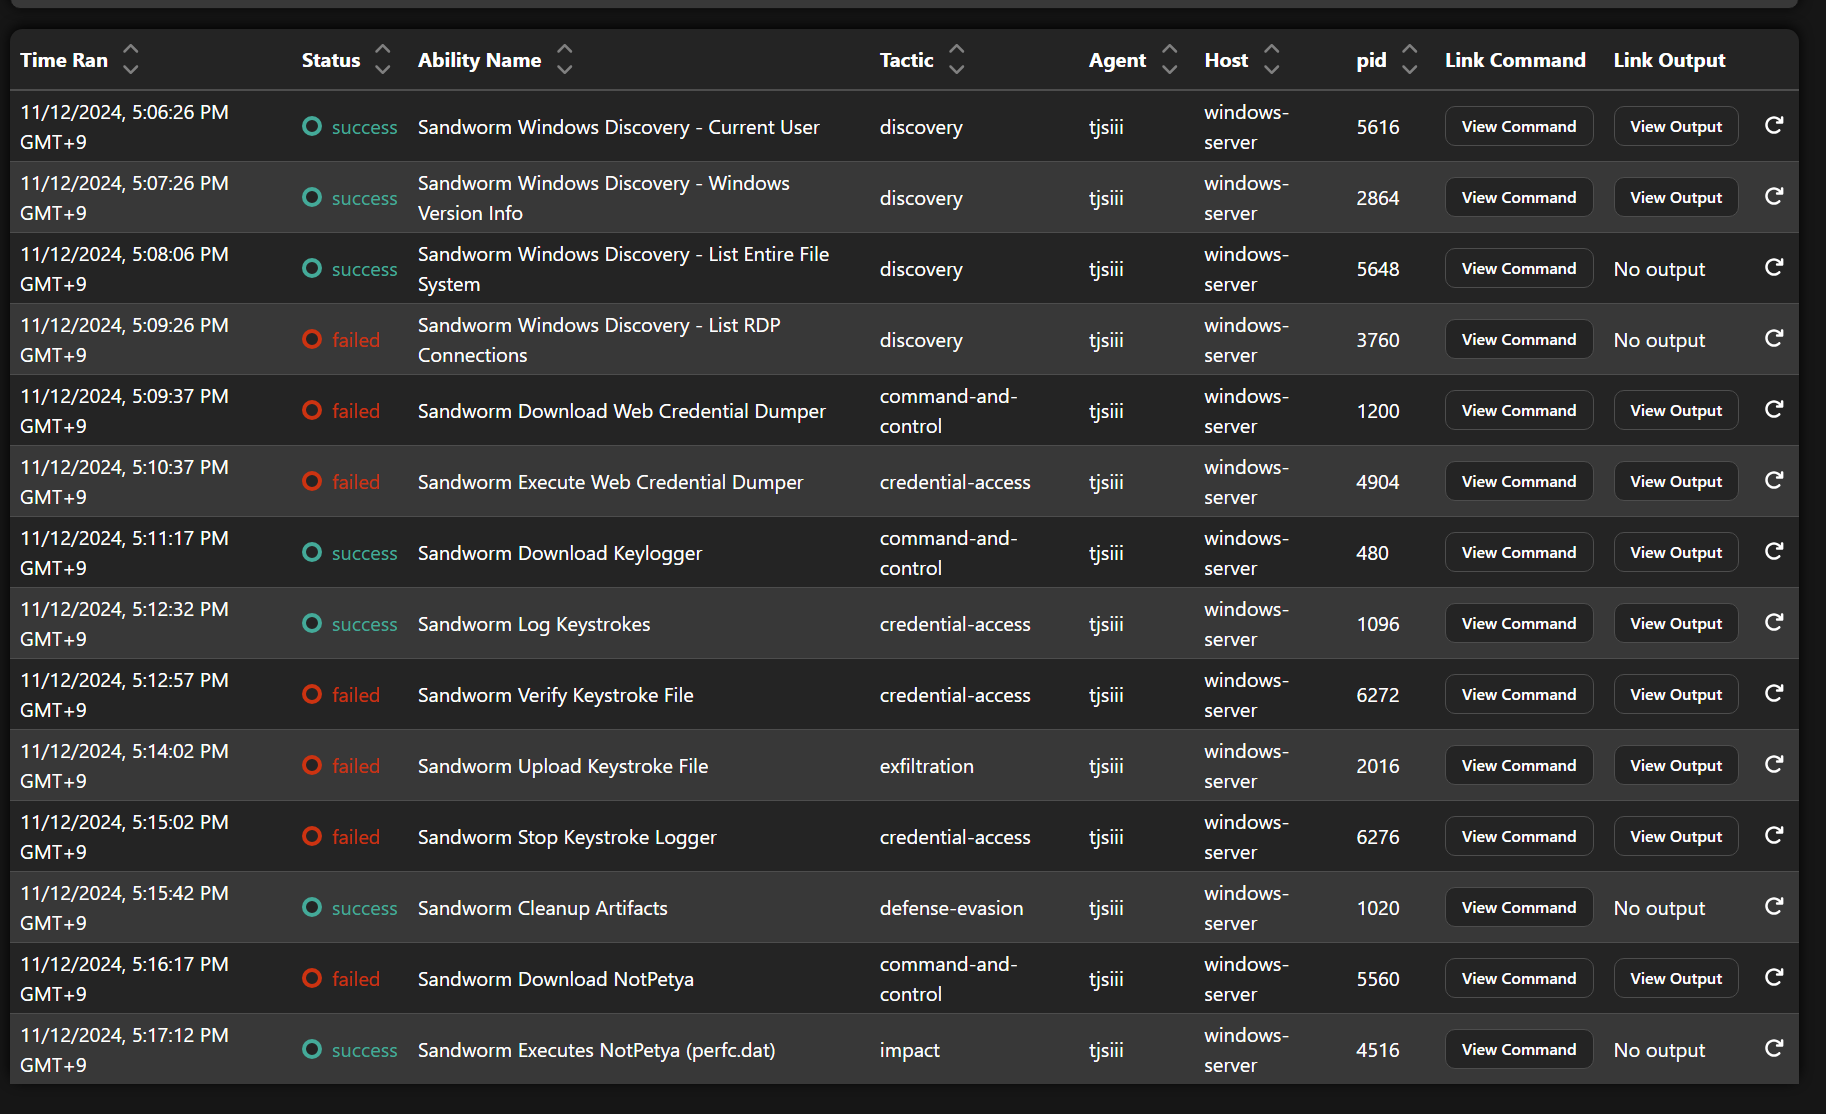The height and width of the screenshot is (1114, 1826).
Task: Click failed status indicator for Sandworm Download Web Credential Dumper
Action: pos(311,410)
